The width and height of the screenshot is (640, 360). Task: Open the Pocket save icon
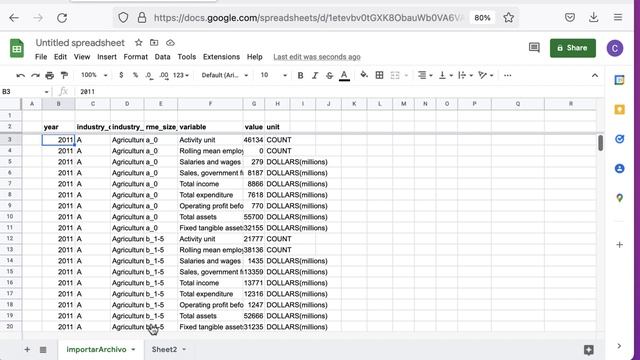coord(570,18)
